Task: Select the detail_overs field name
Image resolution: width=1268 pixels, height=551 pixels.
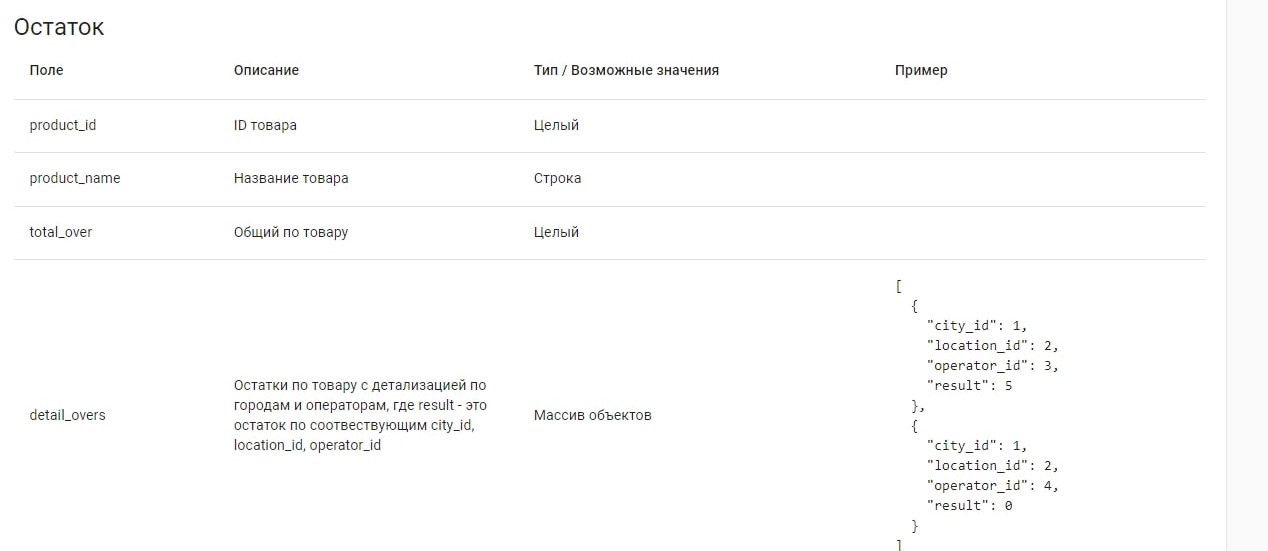Action: (x=67, y=415)
